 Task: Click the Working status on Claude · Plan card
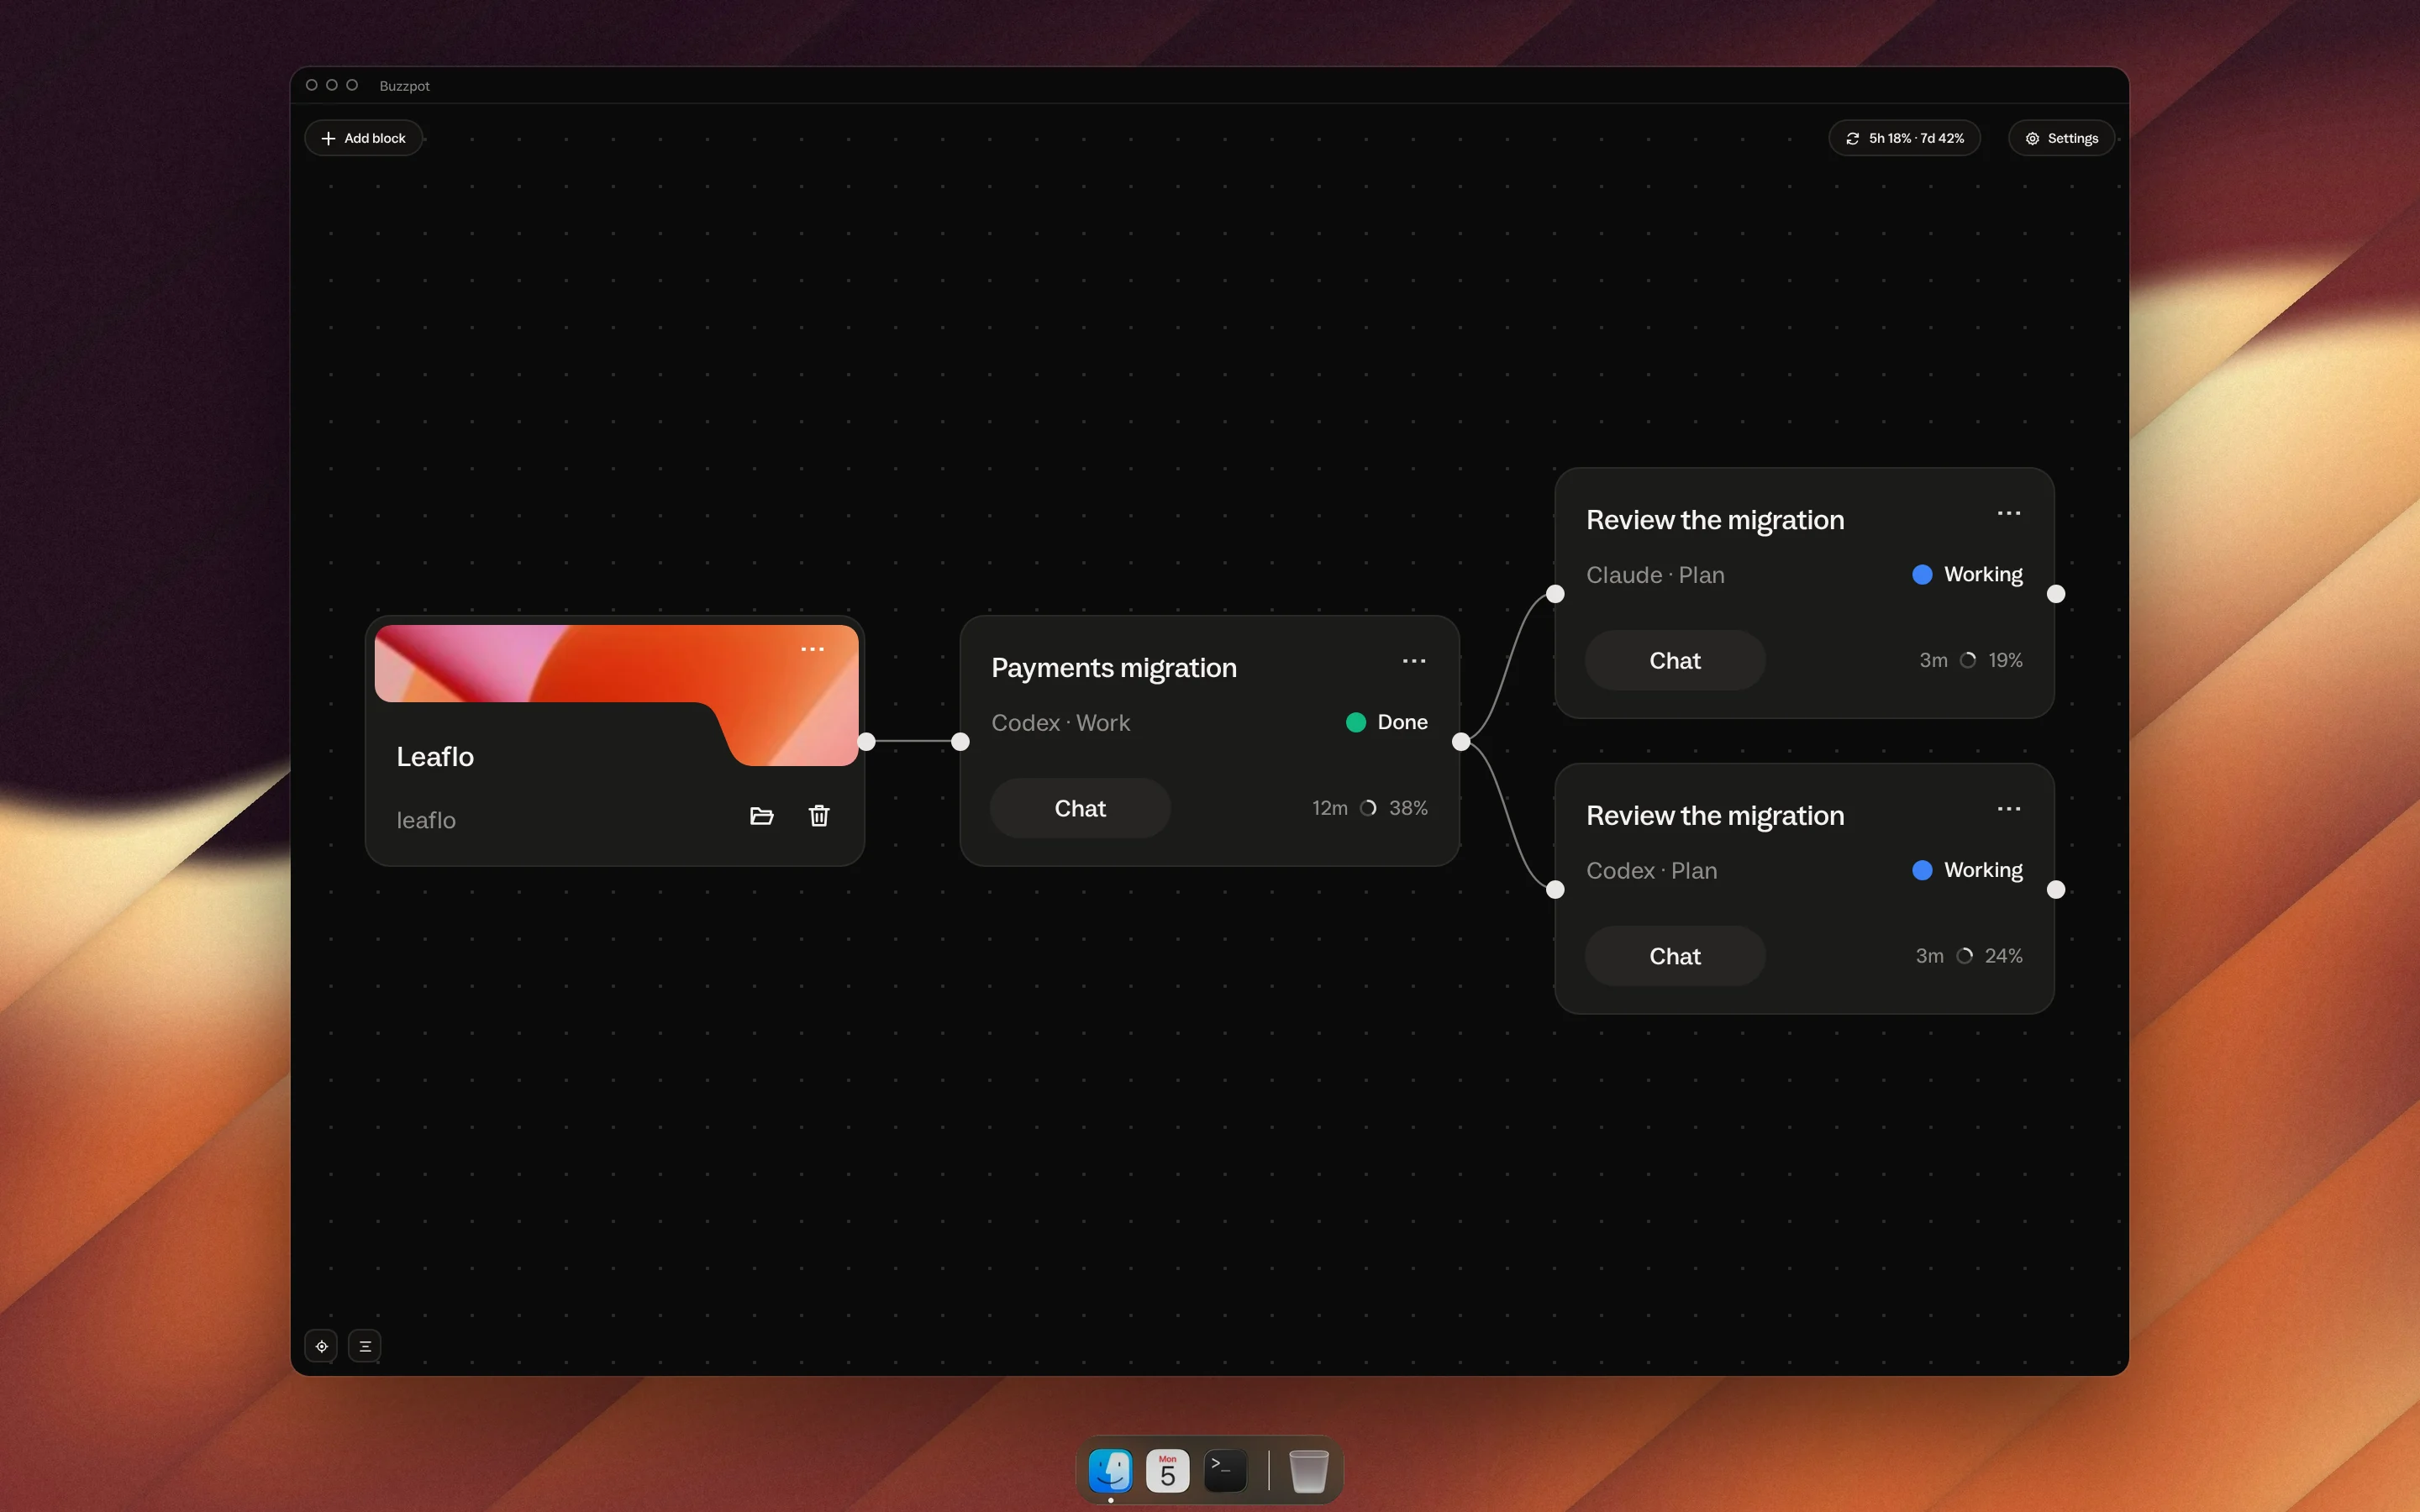(x=1968, y=574)
